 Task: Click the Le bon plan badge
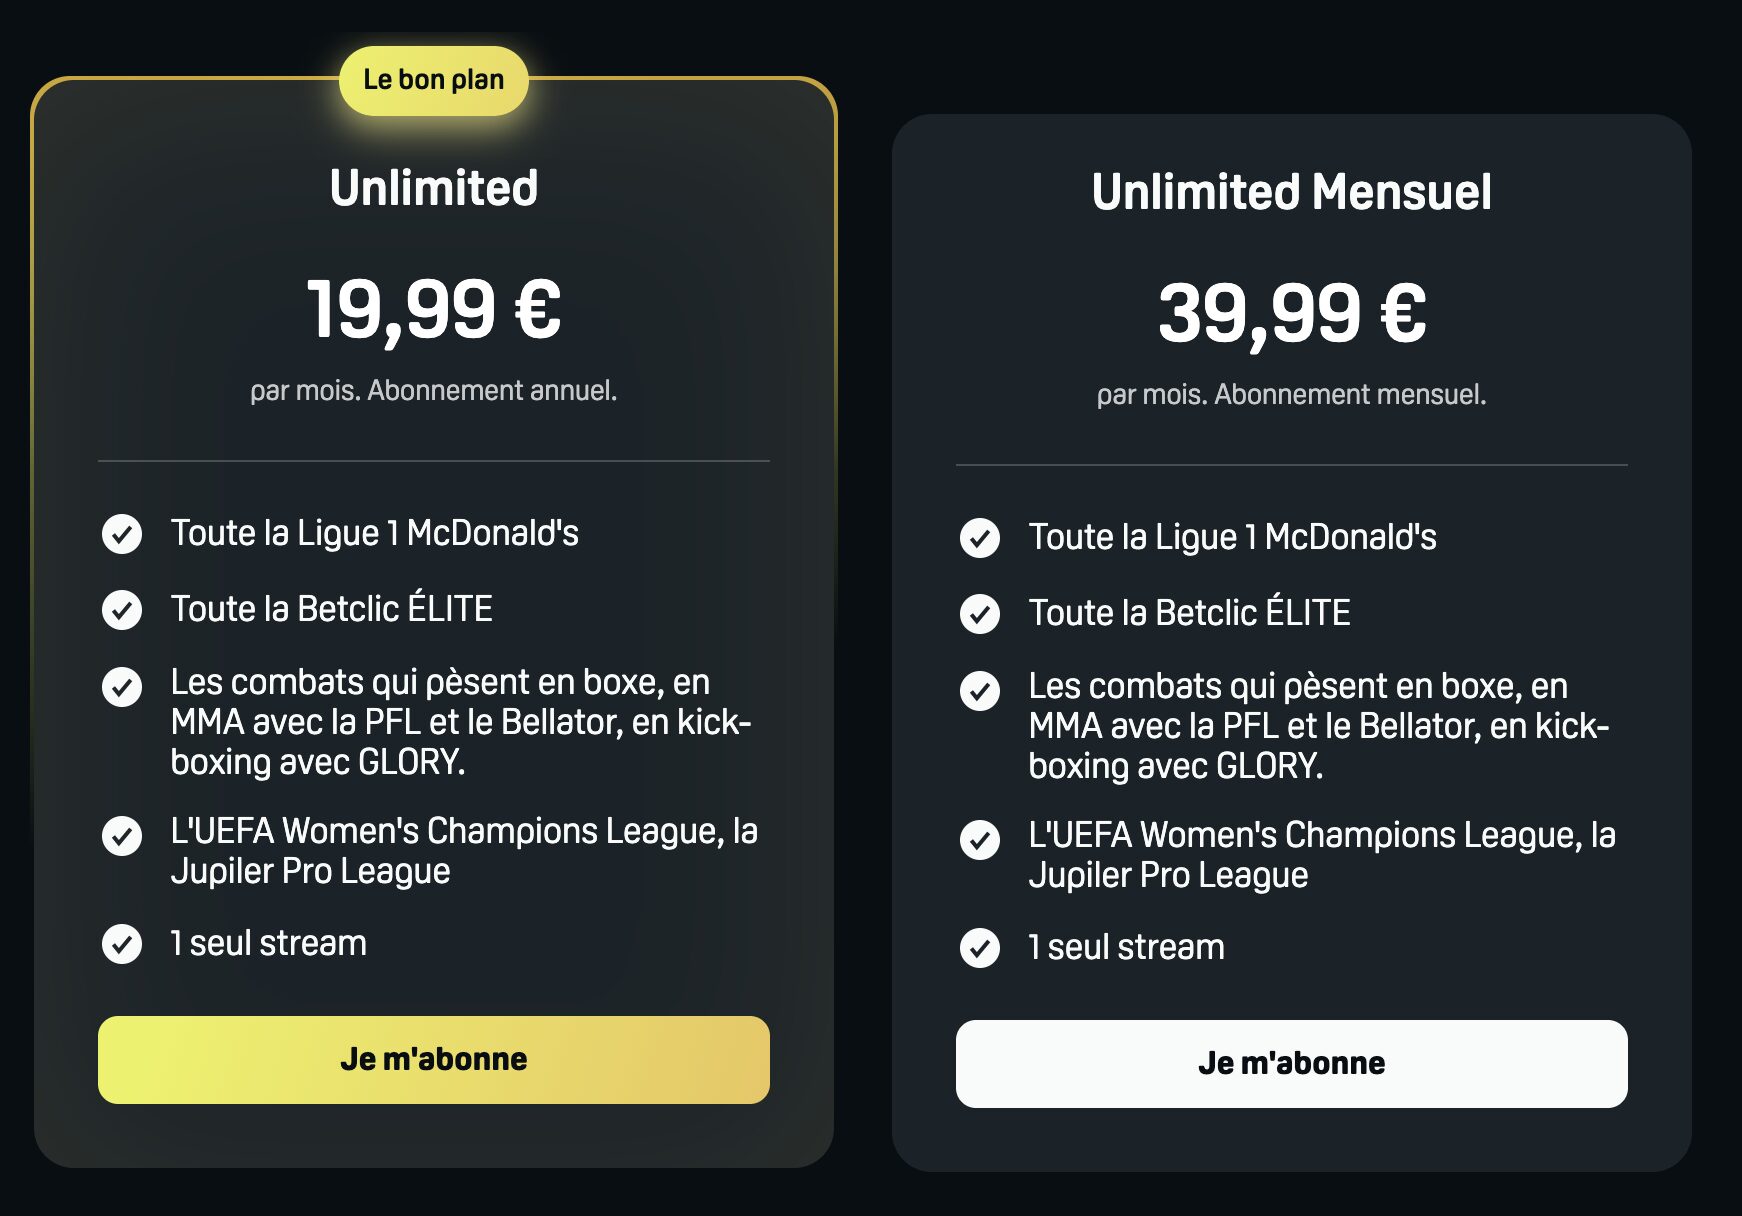(434, 80)
